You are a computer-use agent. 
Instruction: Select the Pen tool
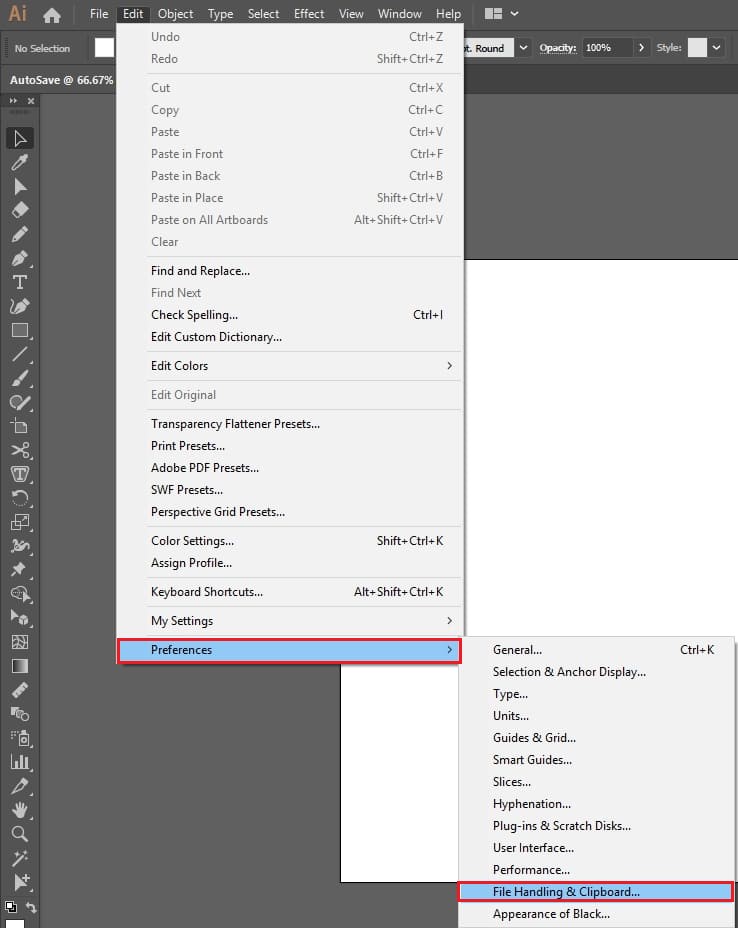(x=20, y=259)
